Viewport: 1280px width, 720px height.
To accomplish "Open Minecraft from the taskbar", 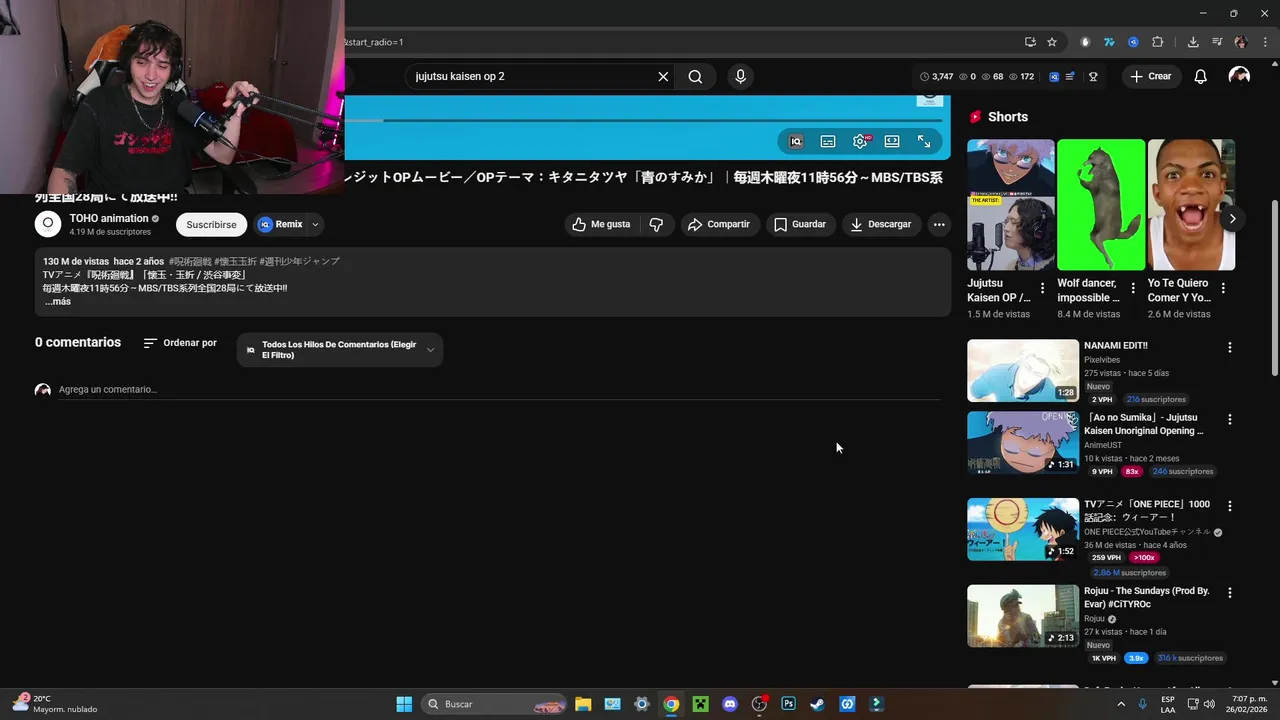I will (x=701, y=704).
